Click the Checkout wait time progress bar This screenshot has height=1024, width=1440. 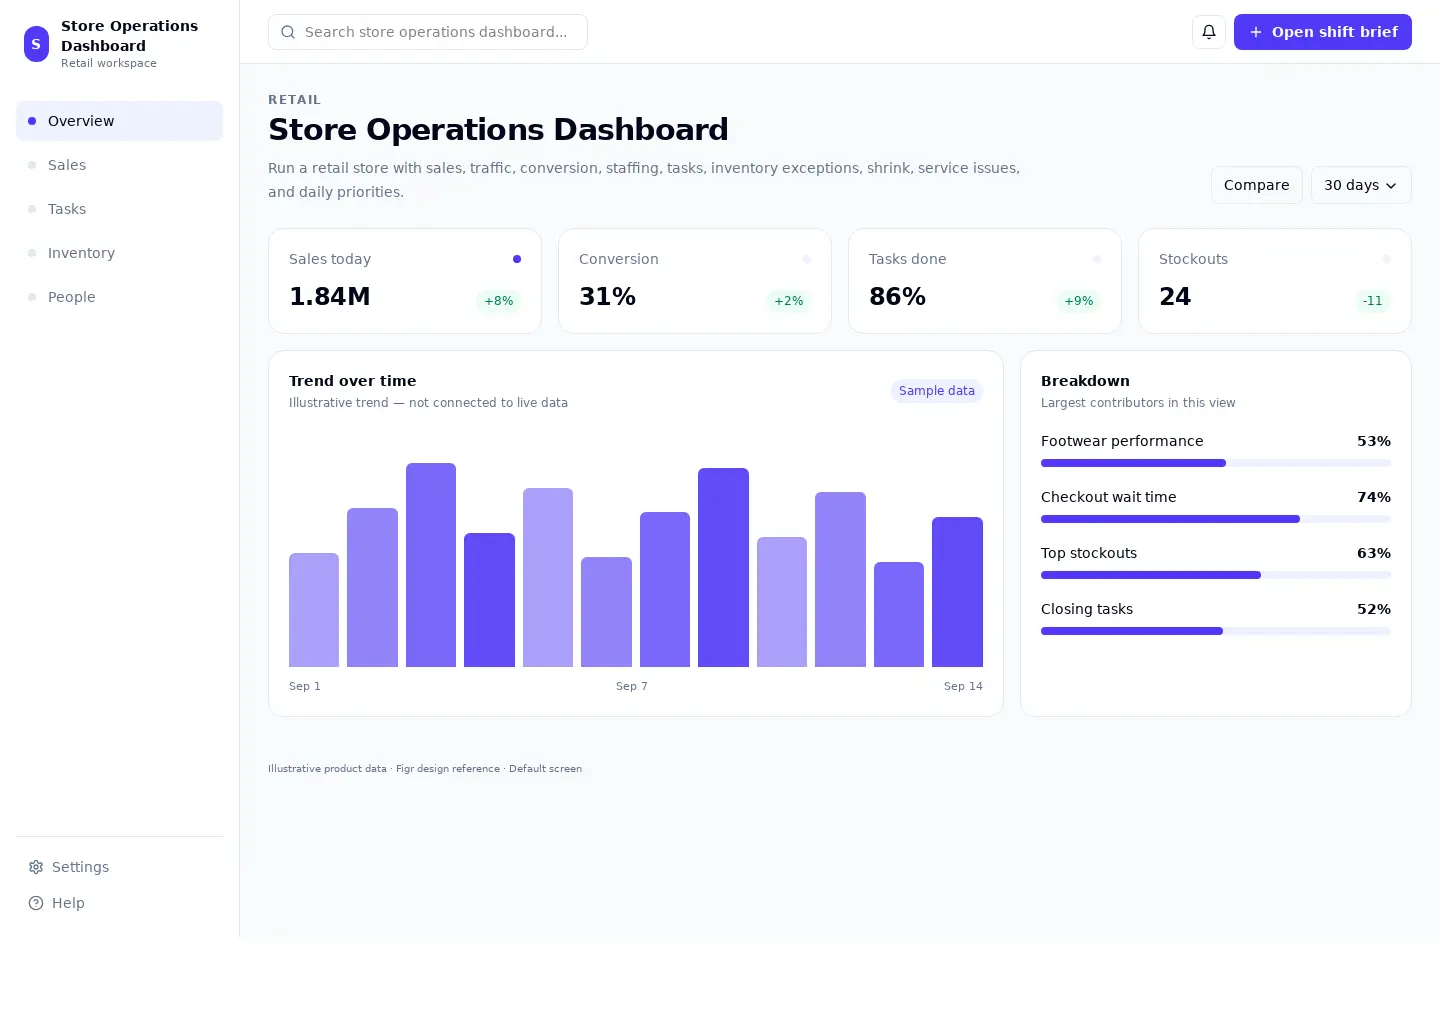(x=1216, y=519)
